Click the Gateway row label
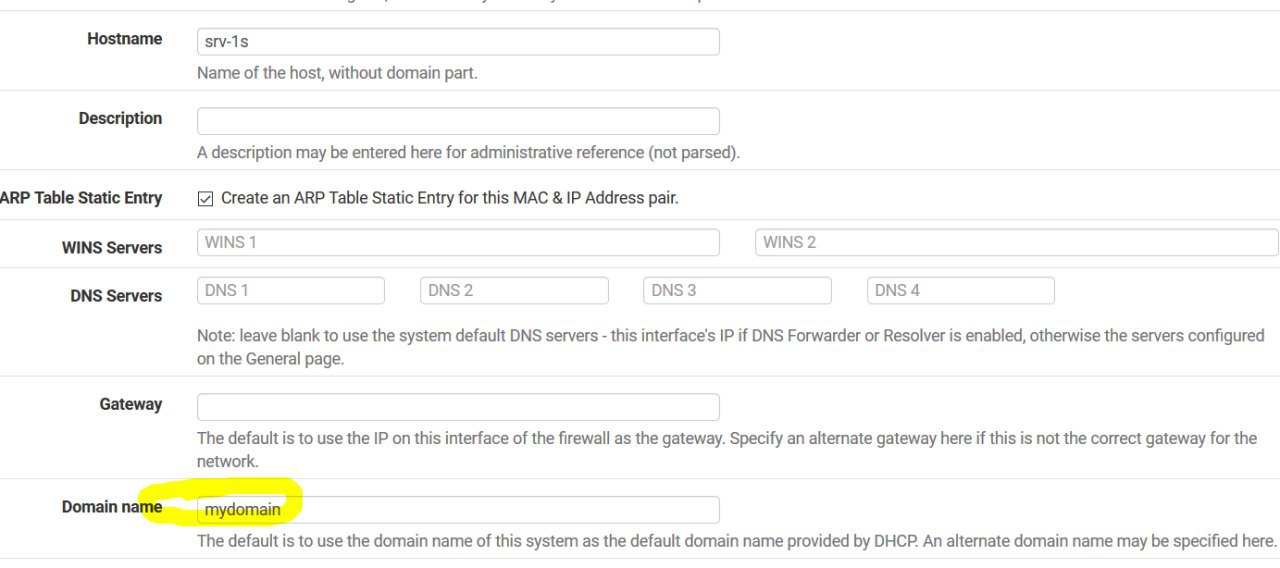The height and width of the screenshot is (568, 1280). (x=131, y=404)
